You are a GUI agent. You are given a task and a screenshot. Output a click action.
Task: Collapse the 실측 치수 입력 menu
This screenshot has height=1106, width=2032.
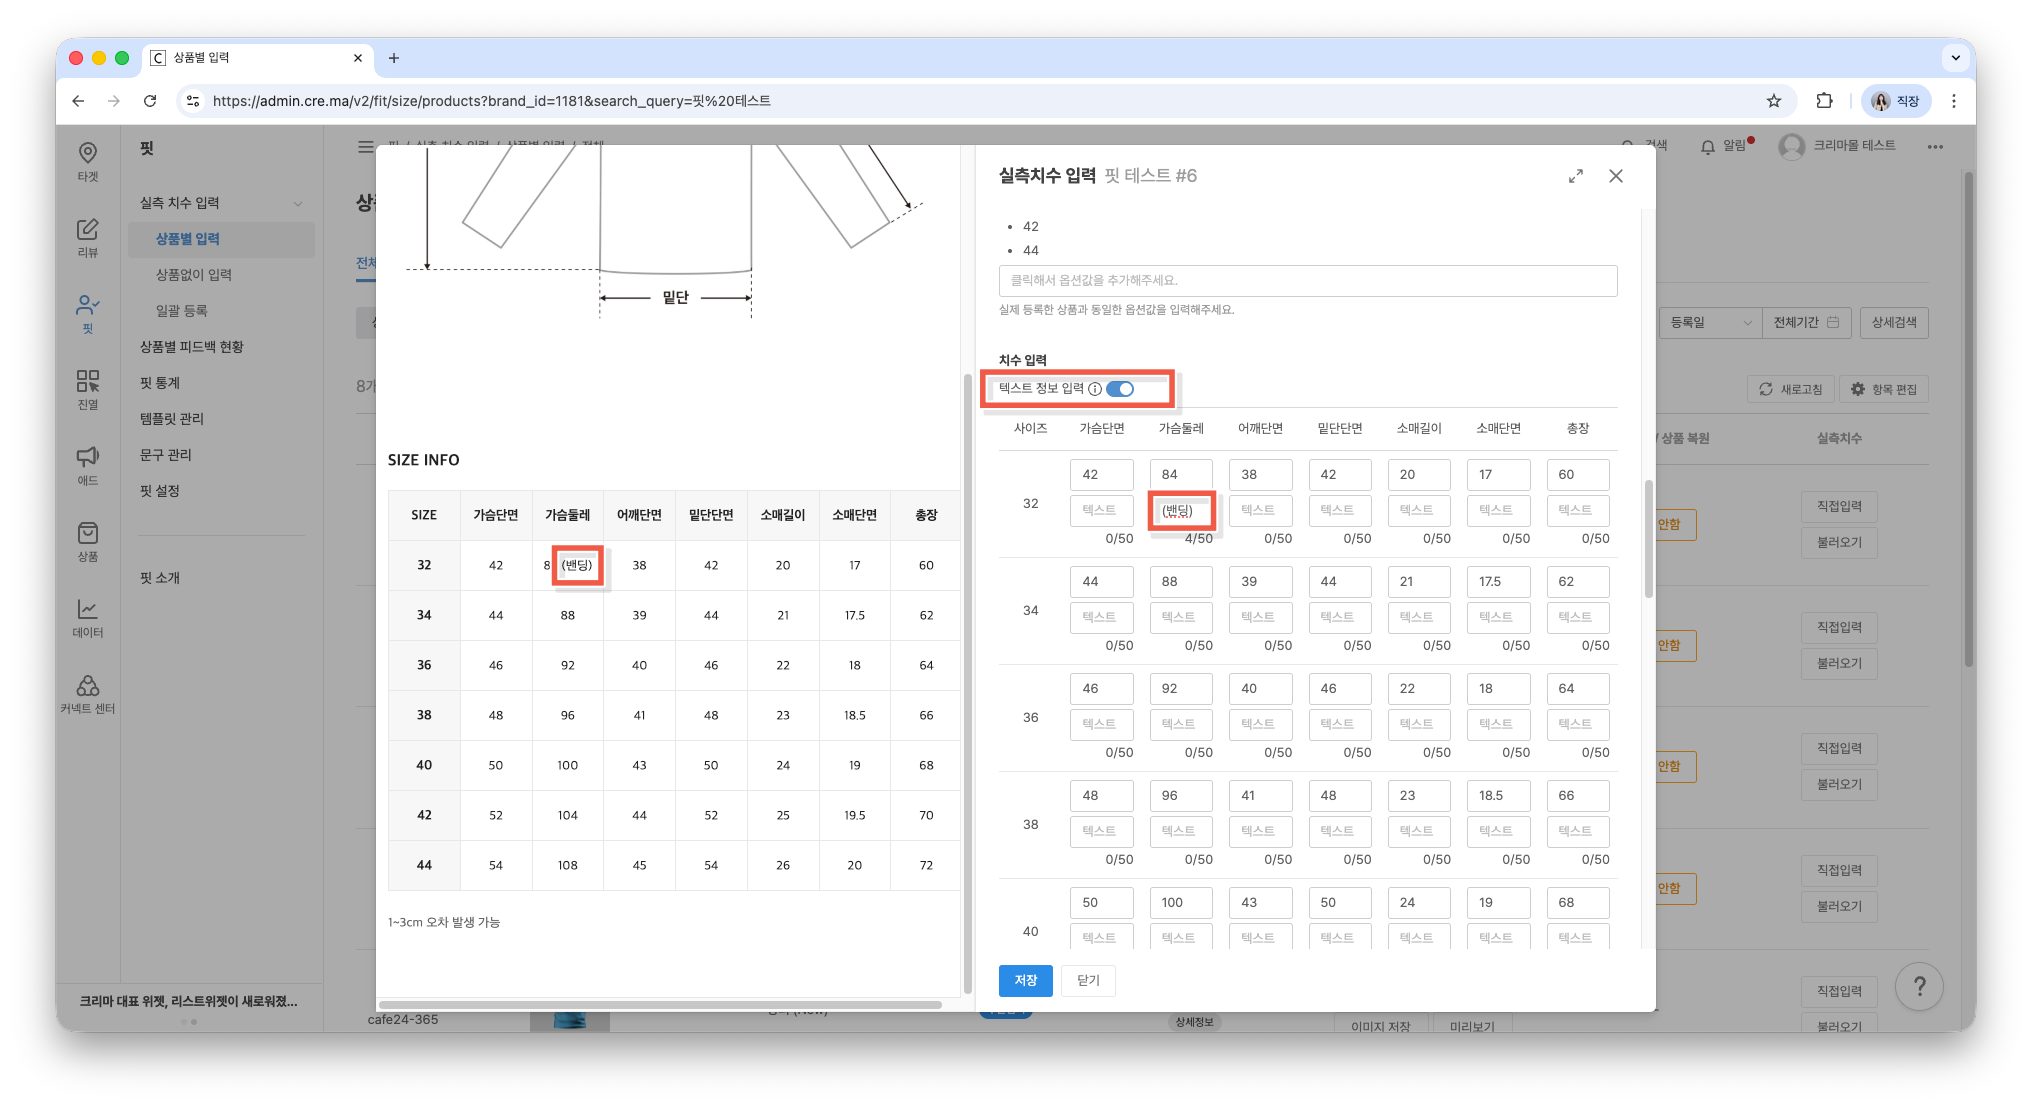298,203
